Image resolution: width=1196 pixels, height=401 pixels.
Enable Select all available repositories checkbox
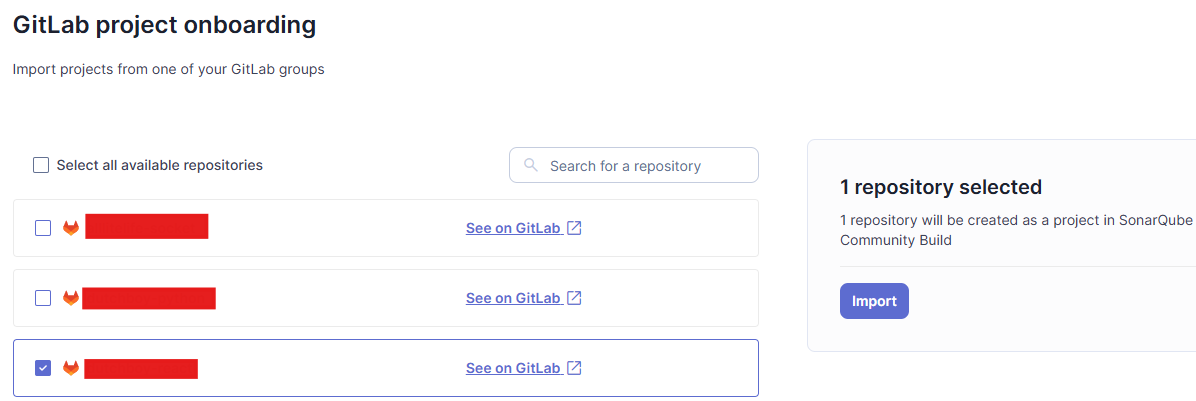(x=41, y=165)
